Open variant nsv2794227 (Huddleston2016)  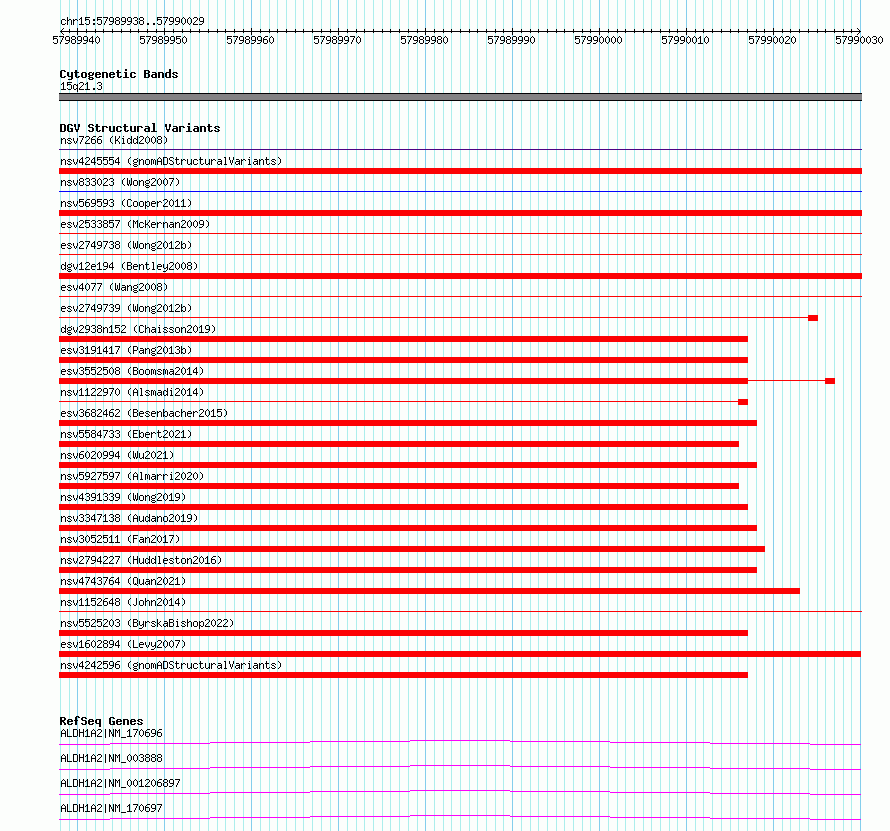[141, 560]
